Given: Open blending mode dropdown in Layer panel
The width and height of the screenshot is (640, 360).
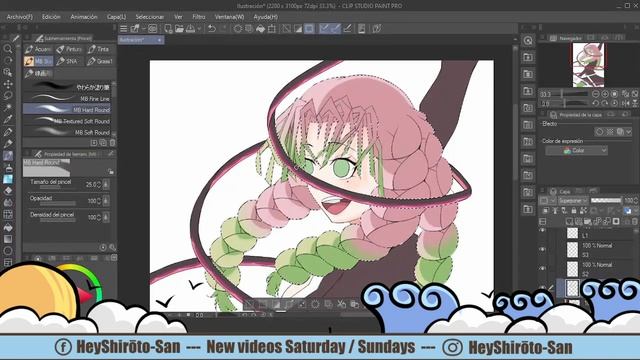Looking at the screenshot, I should (x=573, y=201).
